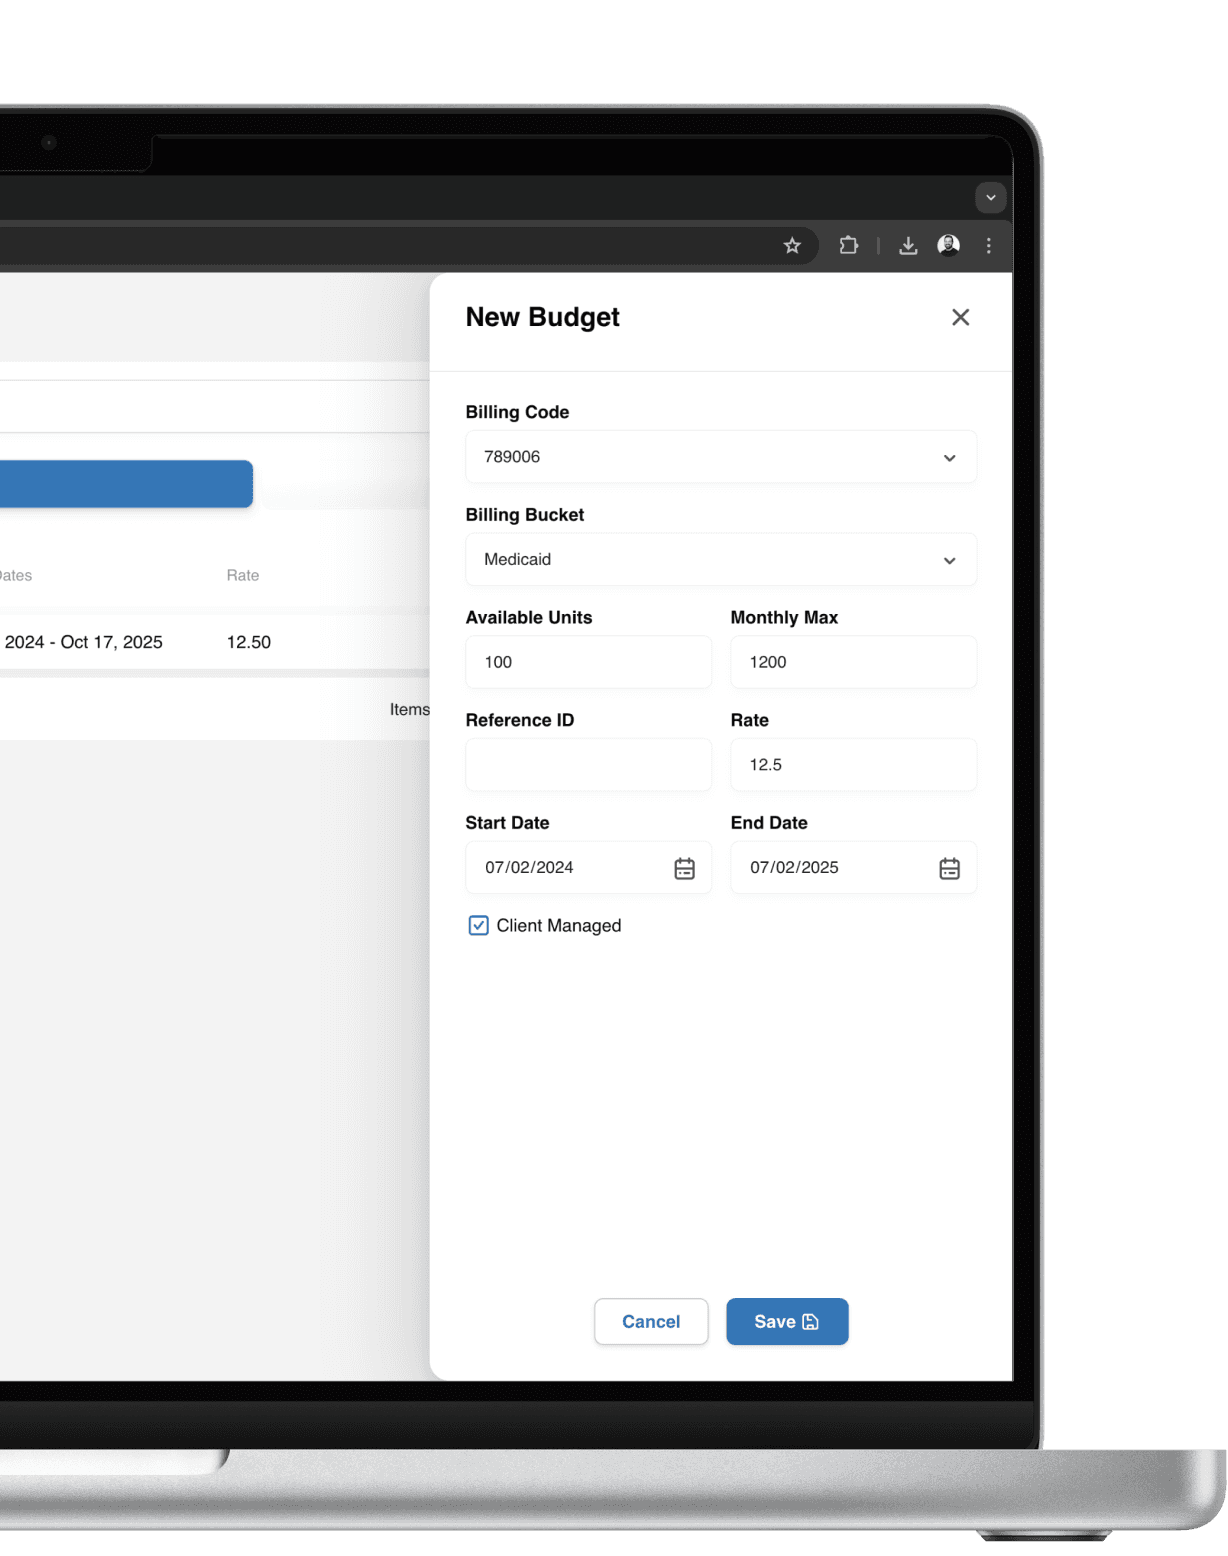Open the browser Downloads icon
The image size is (1228, 1556).
pyautogui.click(x=908, y=245)
